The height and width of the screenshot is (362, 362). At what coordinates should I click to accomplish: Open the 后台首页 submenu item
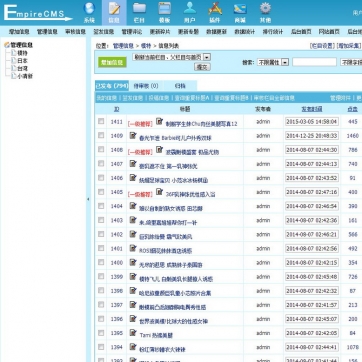click(301, 32)
